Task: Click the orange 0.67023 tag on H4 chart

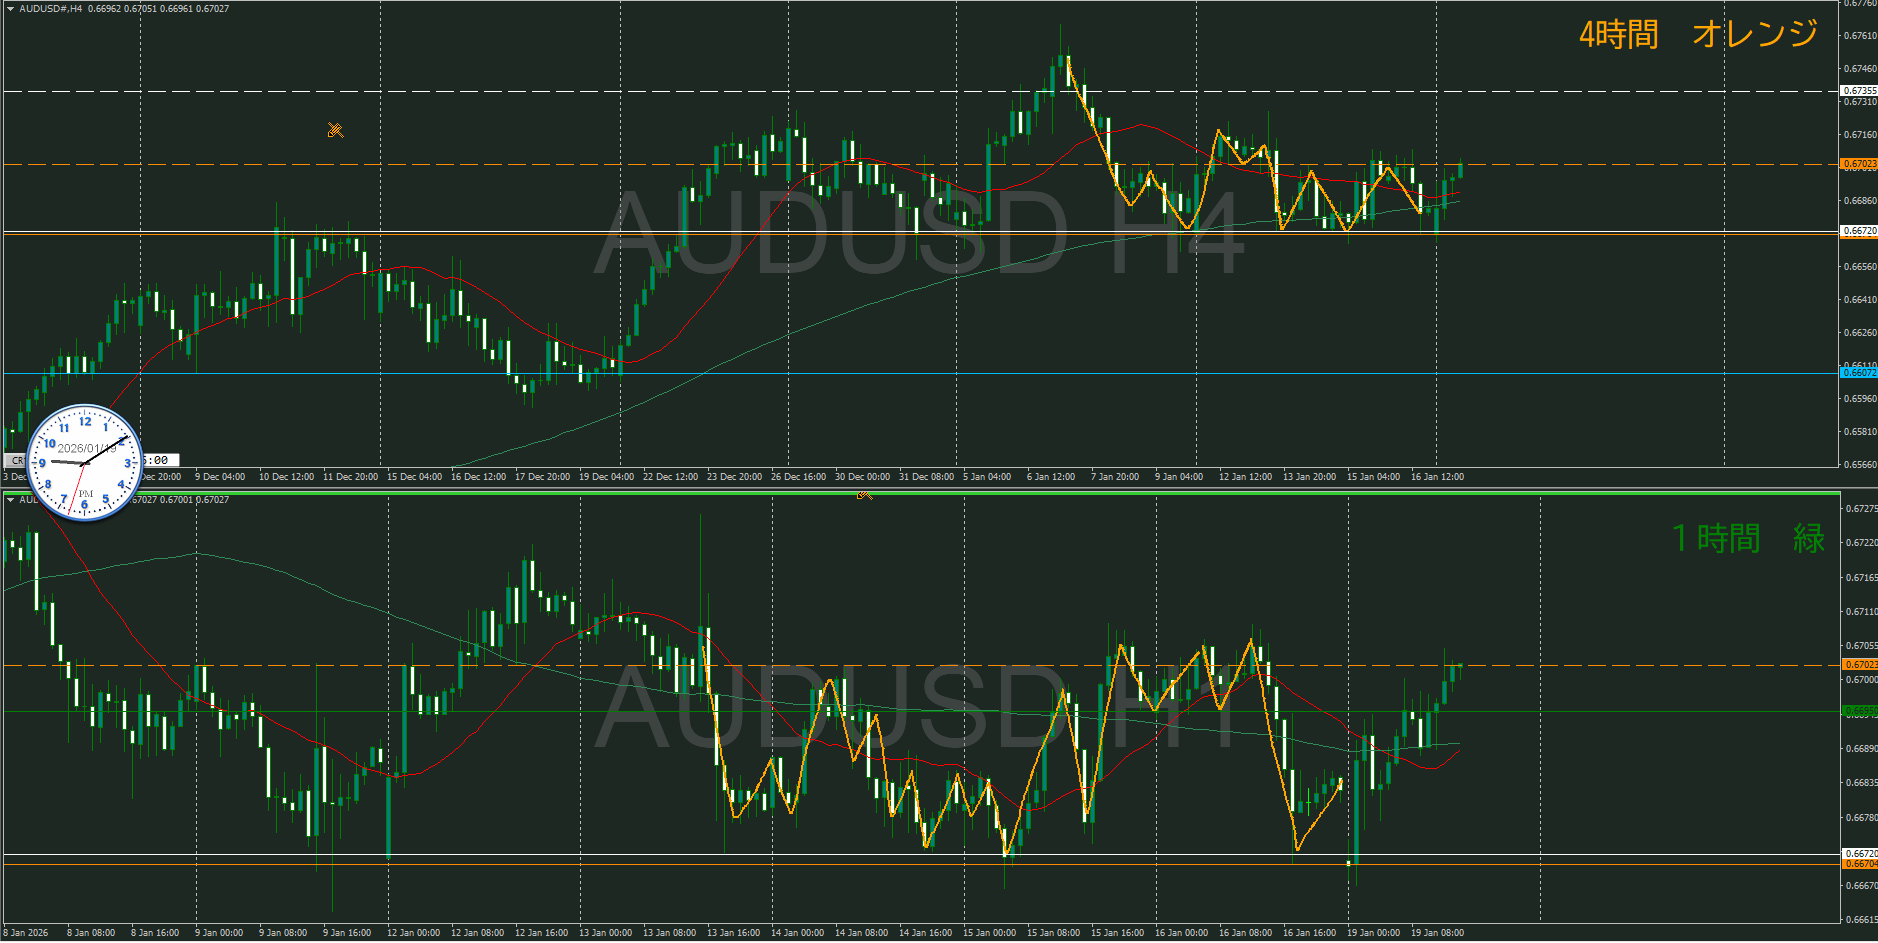Action: 1859,164
